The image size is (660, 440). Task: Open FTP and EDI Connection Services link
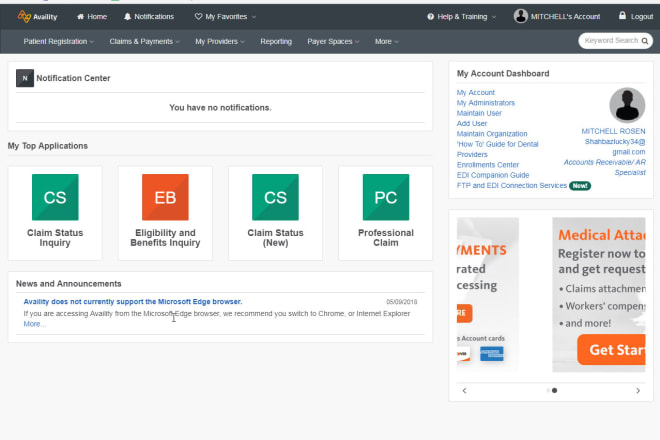tap(512, 185)
